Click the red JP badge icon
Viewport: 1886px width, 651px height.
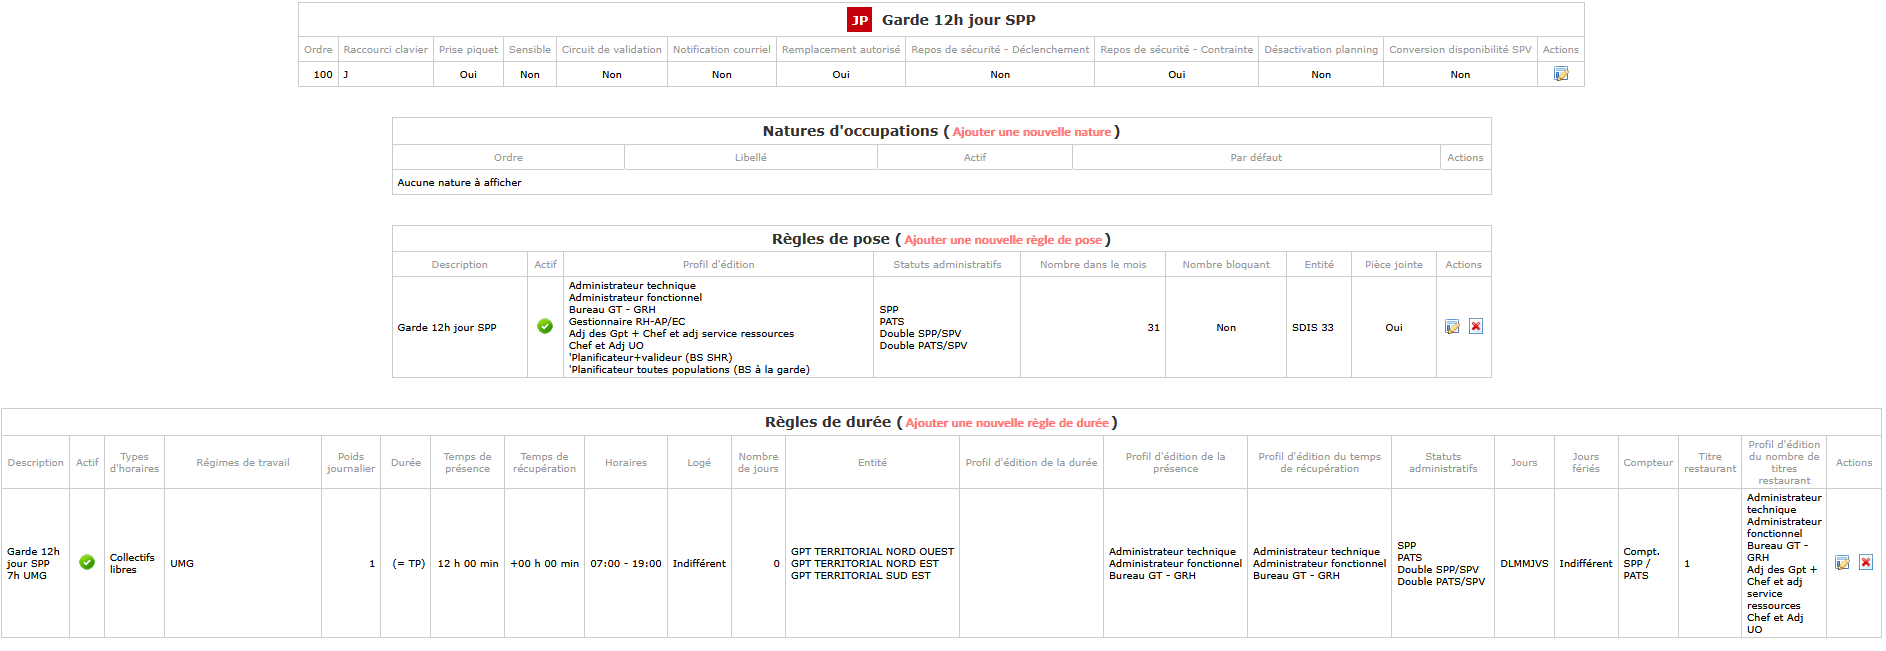[x=859, y=20]
